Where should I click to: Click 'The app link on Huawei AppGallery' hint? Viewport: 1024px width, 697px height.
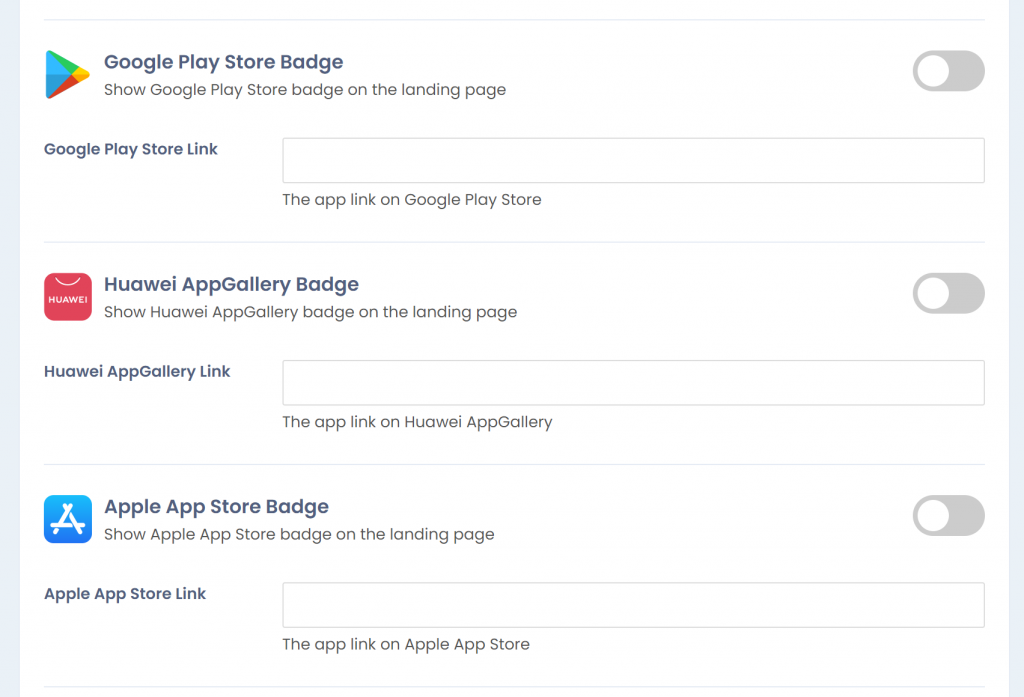(x=417, y=421)
